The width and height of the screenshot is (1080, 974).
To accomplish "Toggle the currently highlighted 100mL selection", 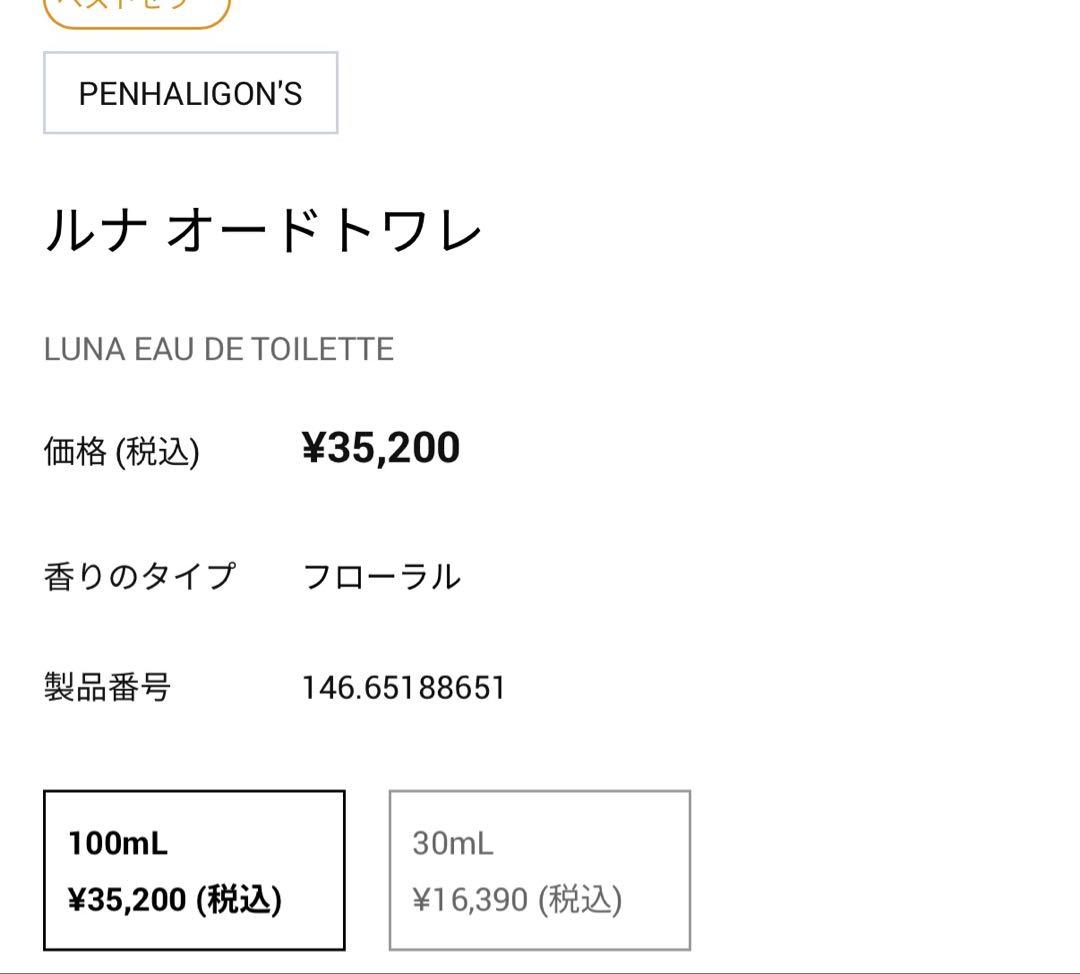I will click(193, 868).
